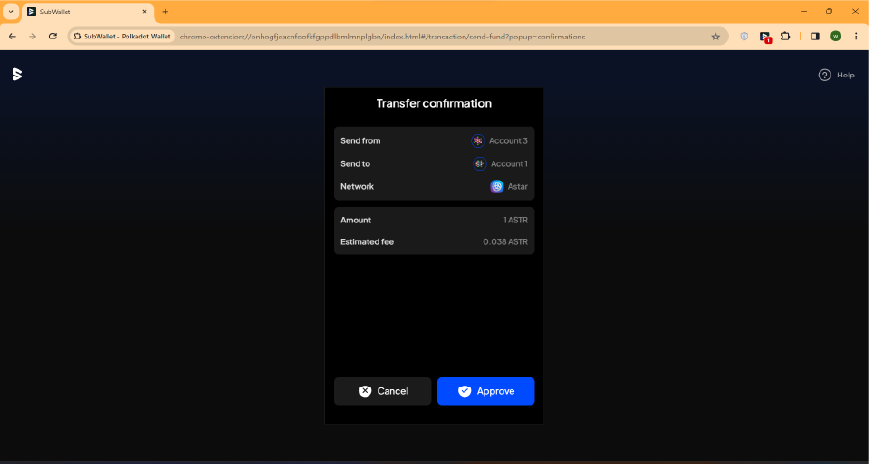
Task: Cancel the transfer confirmation
Action: [383, 391]
